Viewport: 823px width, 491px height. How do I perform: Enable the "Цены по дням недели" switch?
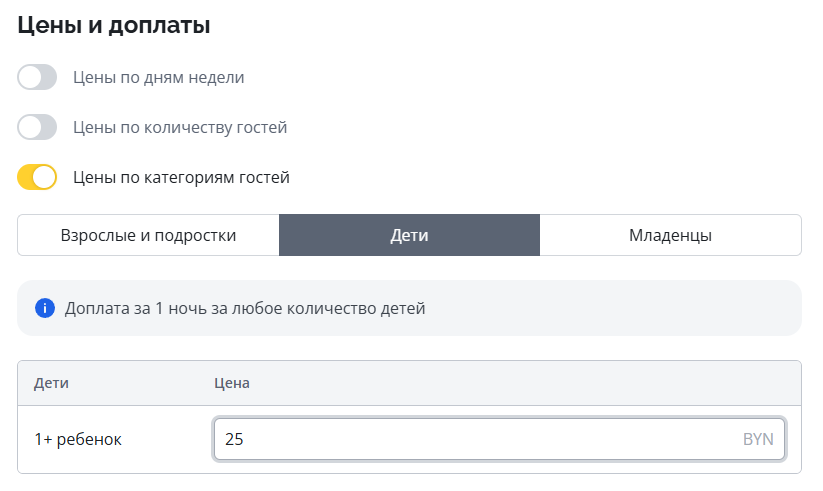[x=37, y=77]
